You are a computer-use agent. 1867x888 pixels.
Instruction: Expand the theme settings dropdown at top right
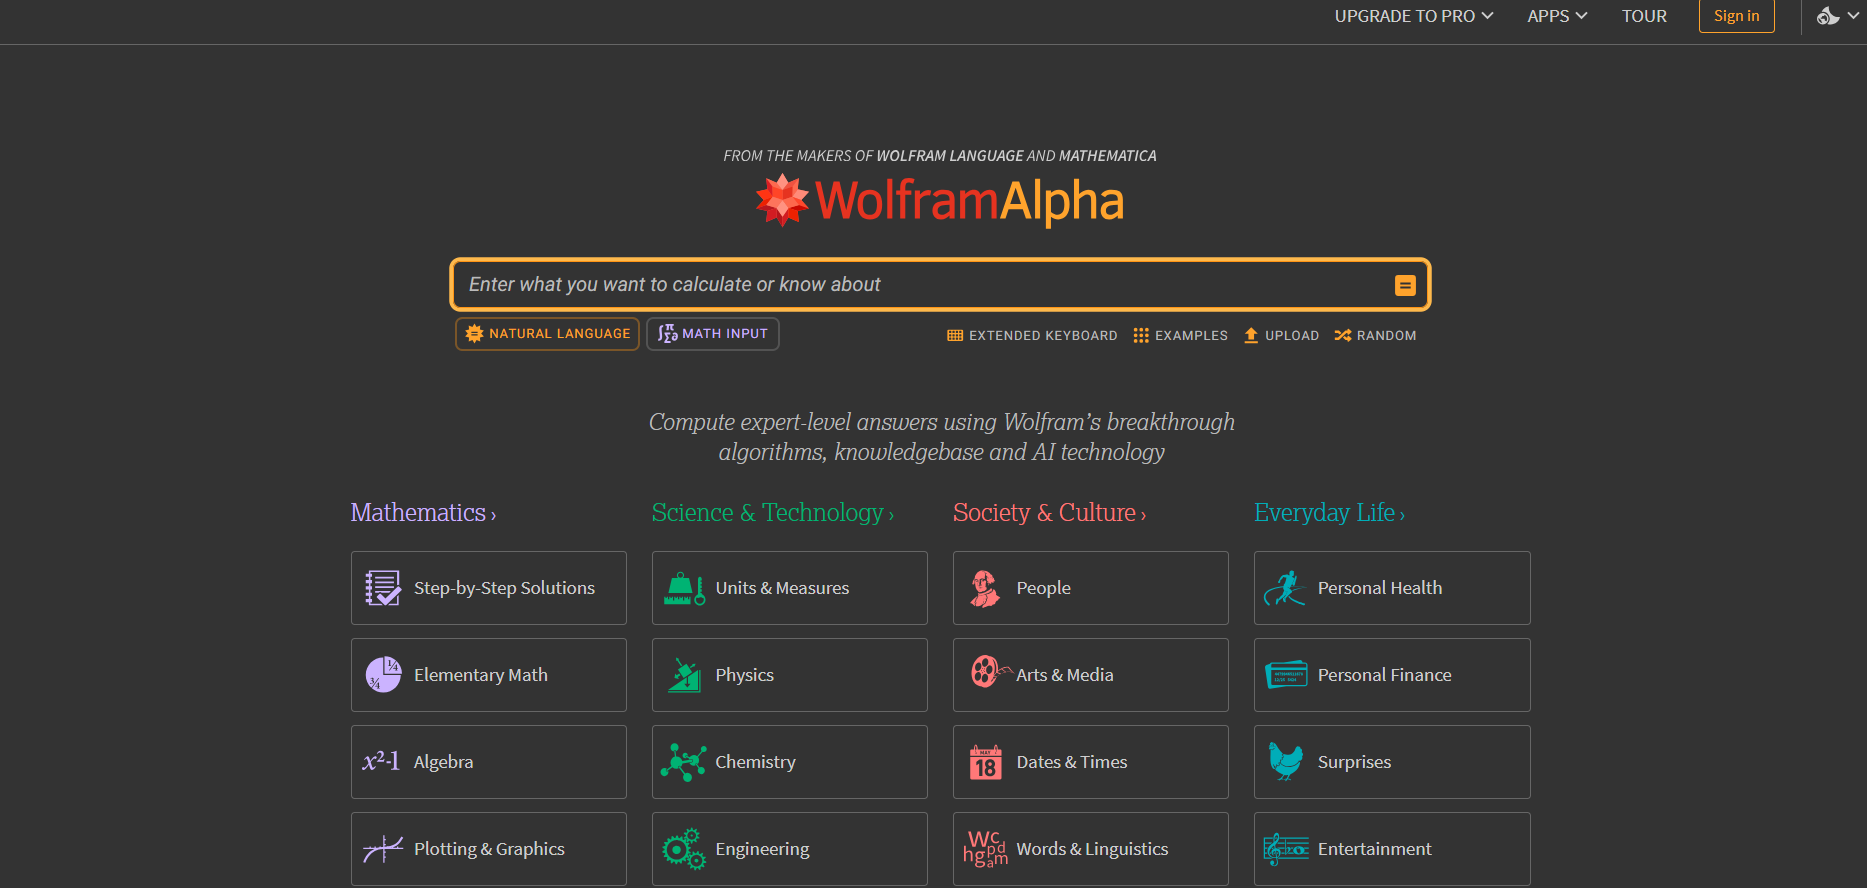1837,16
